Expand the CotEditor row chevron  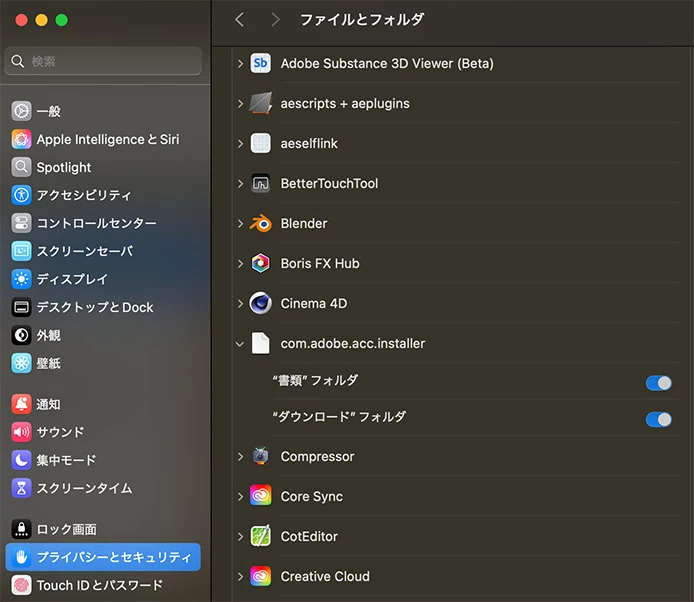pyautogui.click(x=240, y=536)
